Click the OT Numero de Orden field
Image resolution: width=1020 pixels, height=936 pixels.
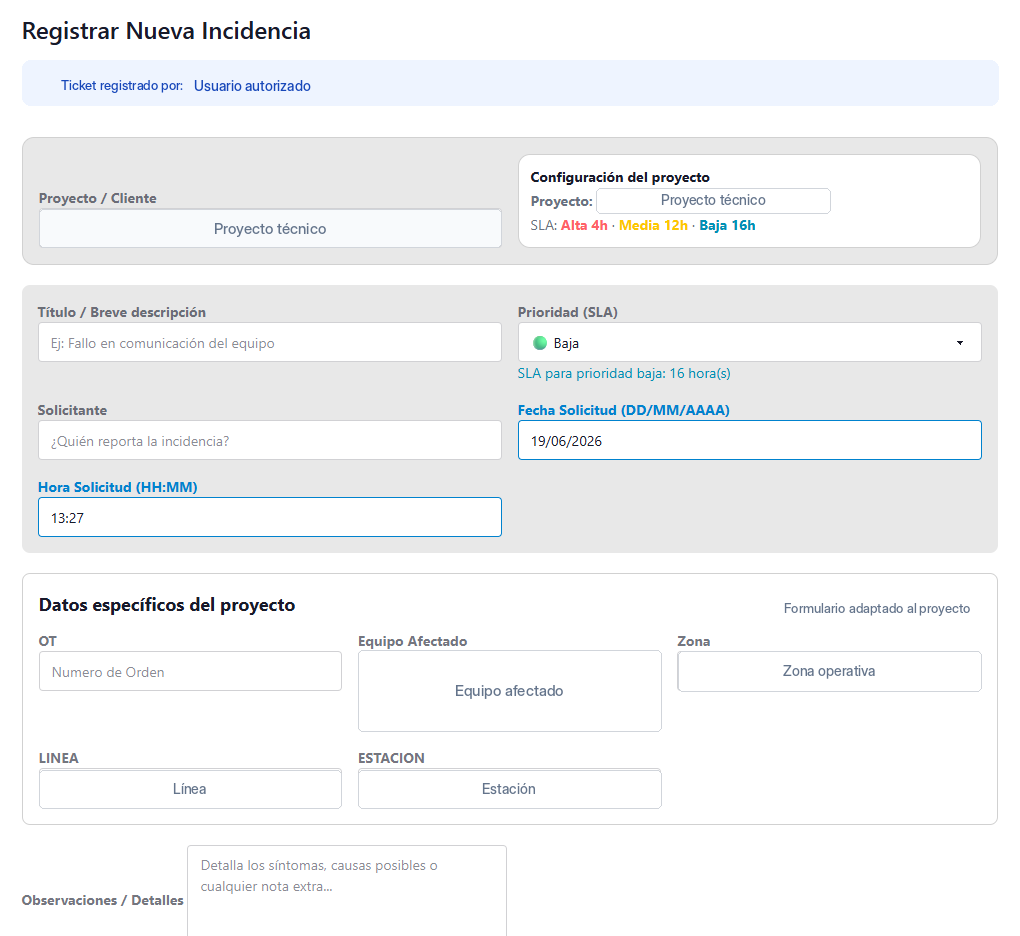[190, 671]
